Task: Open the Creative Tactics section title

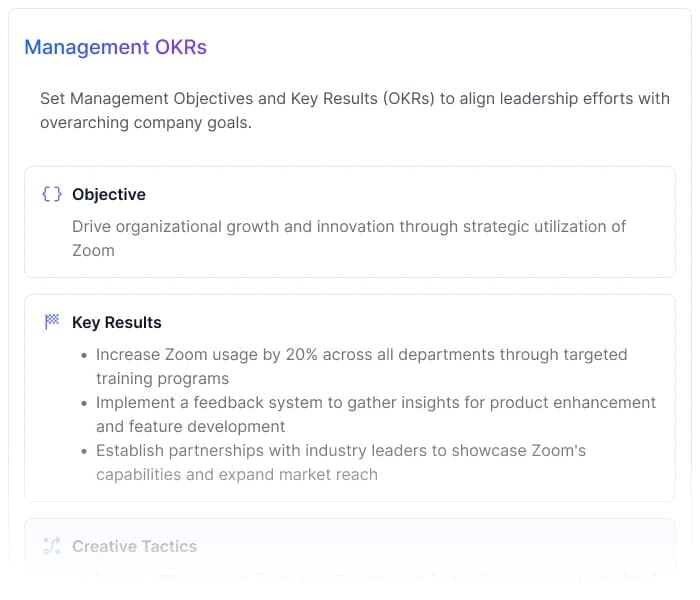Action: [x=134, y=546]
